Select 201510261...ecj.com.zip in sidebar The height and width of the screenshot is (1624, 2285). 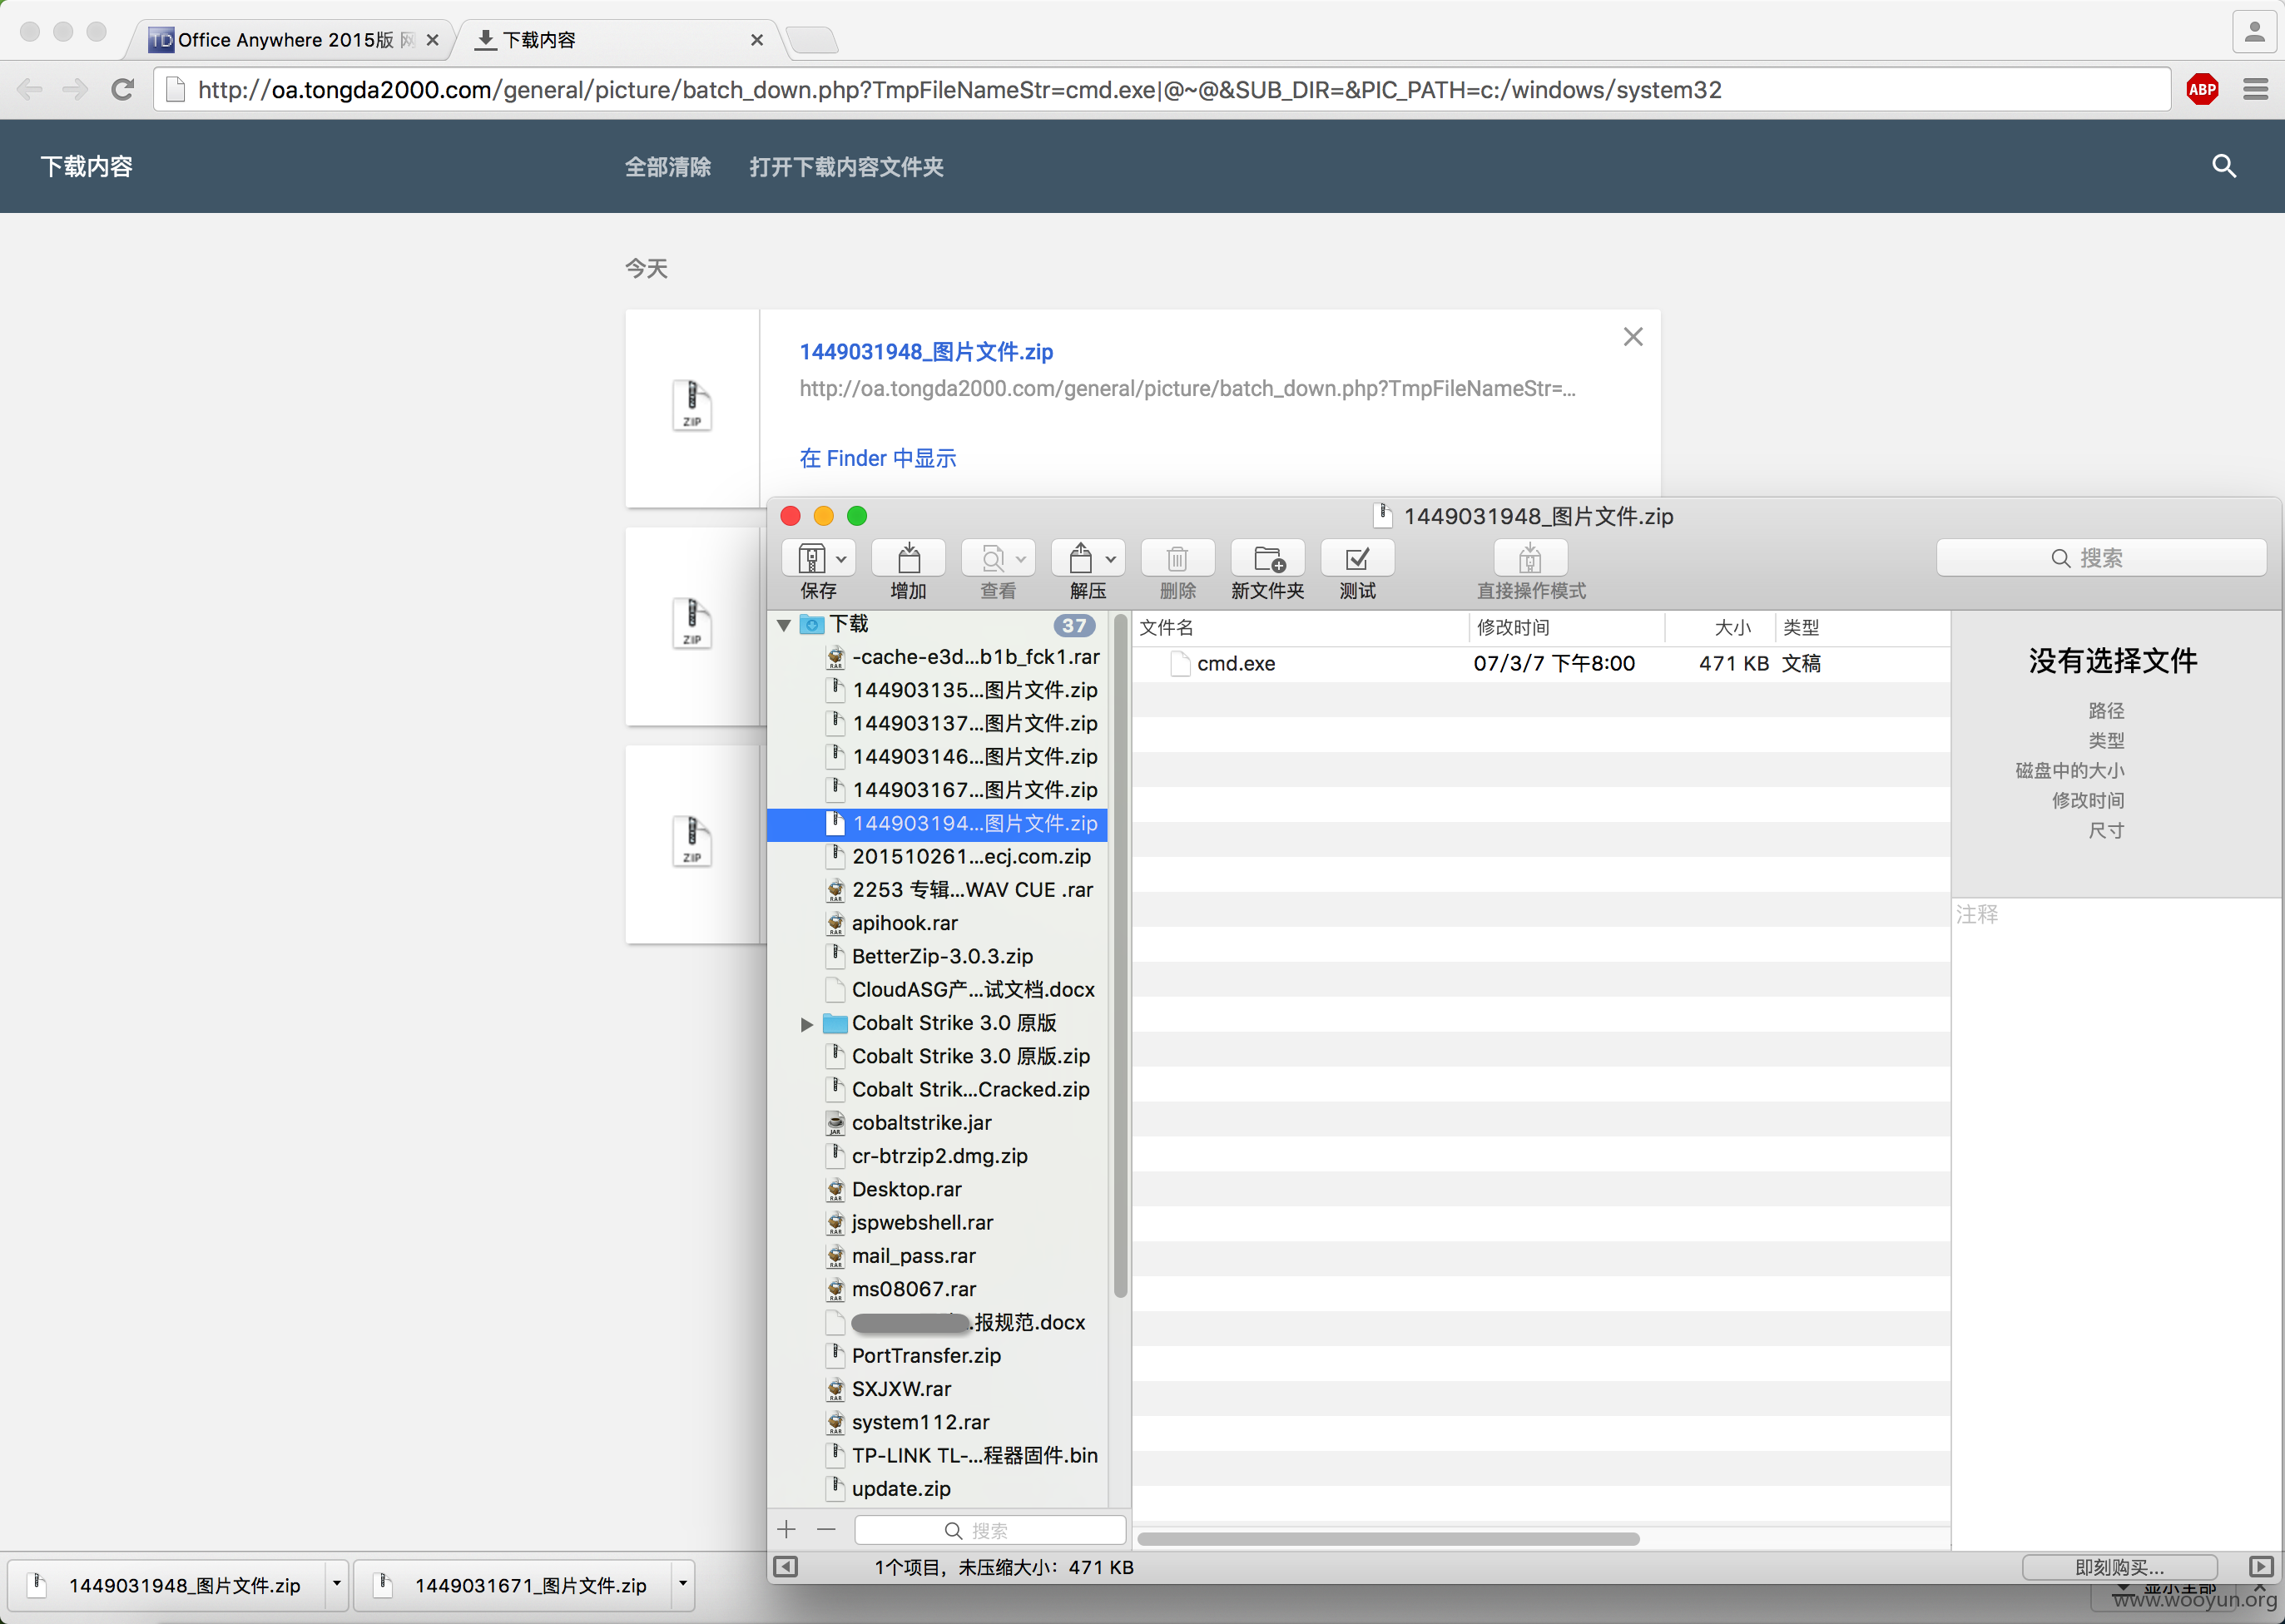click(x=938, y=856)
